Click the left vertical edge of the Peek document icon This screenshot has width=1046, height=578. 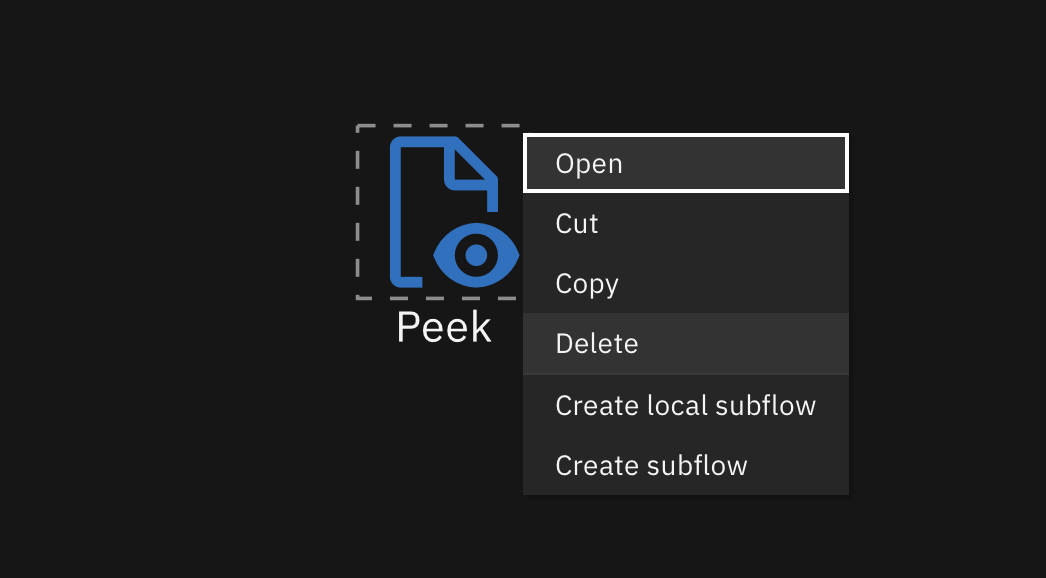click(396, 210)
